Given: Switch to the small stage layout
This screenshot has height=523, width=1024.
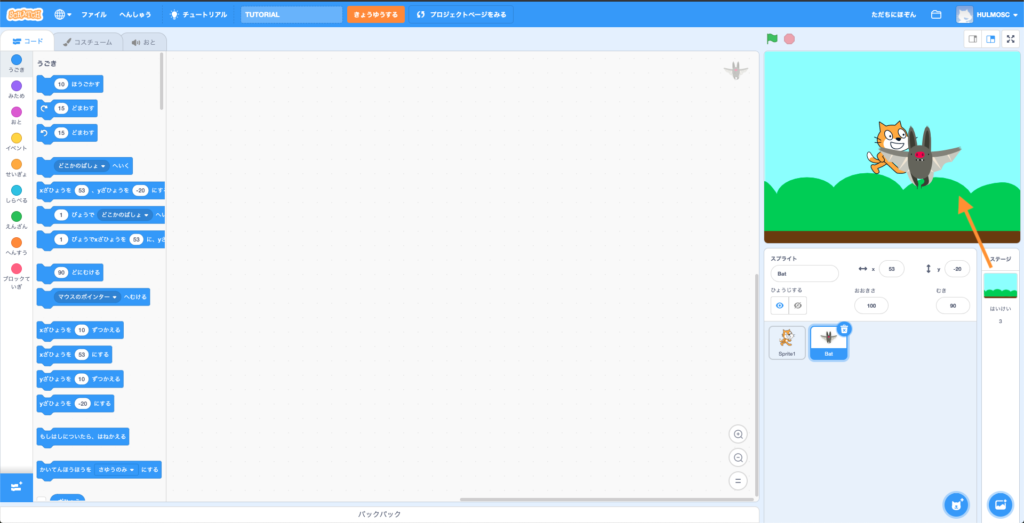Looking at the screenshot, I should click(972, 39).
